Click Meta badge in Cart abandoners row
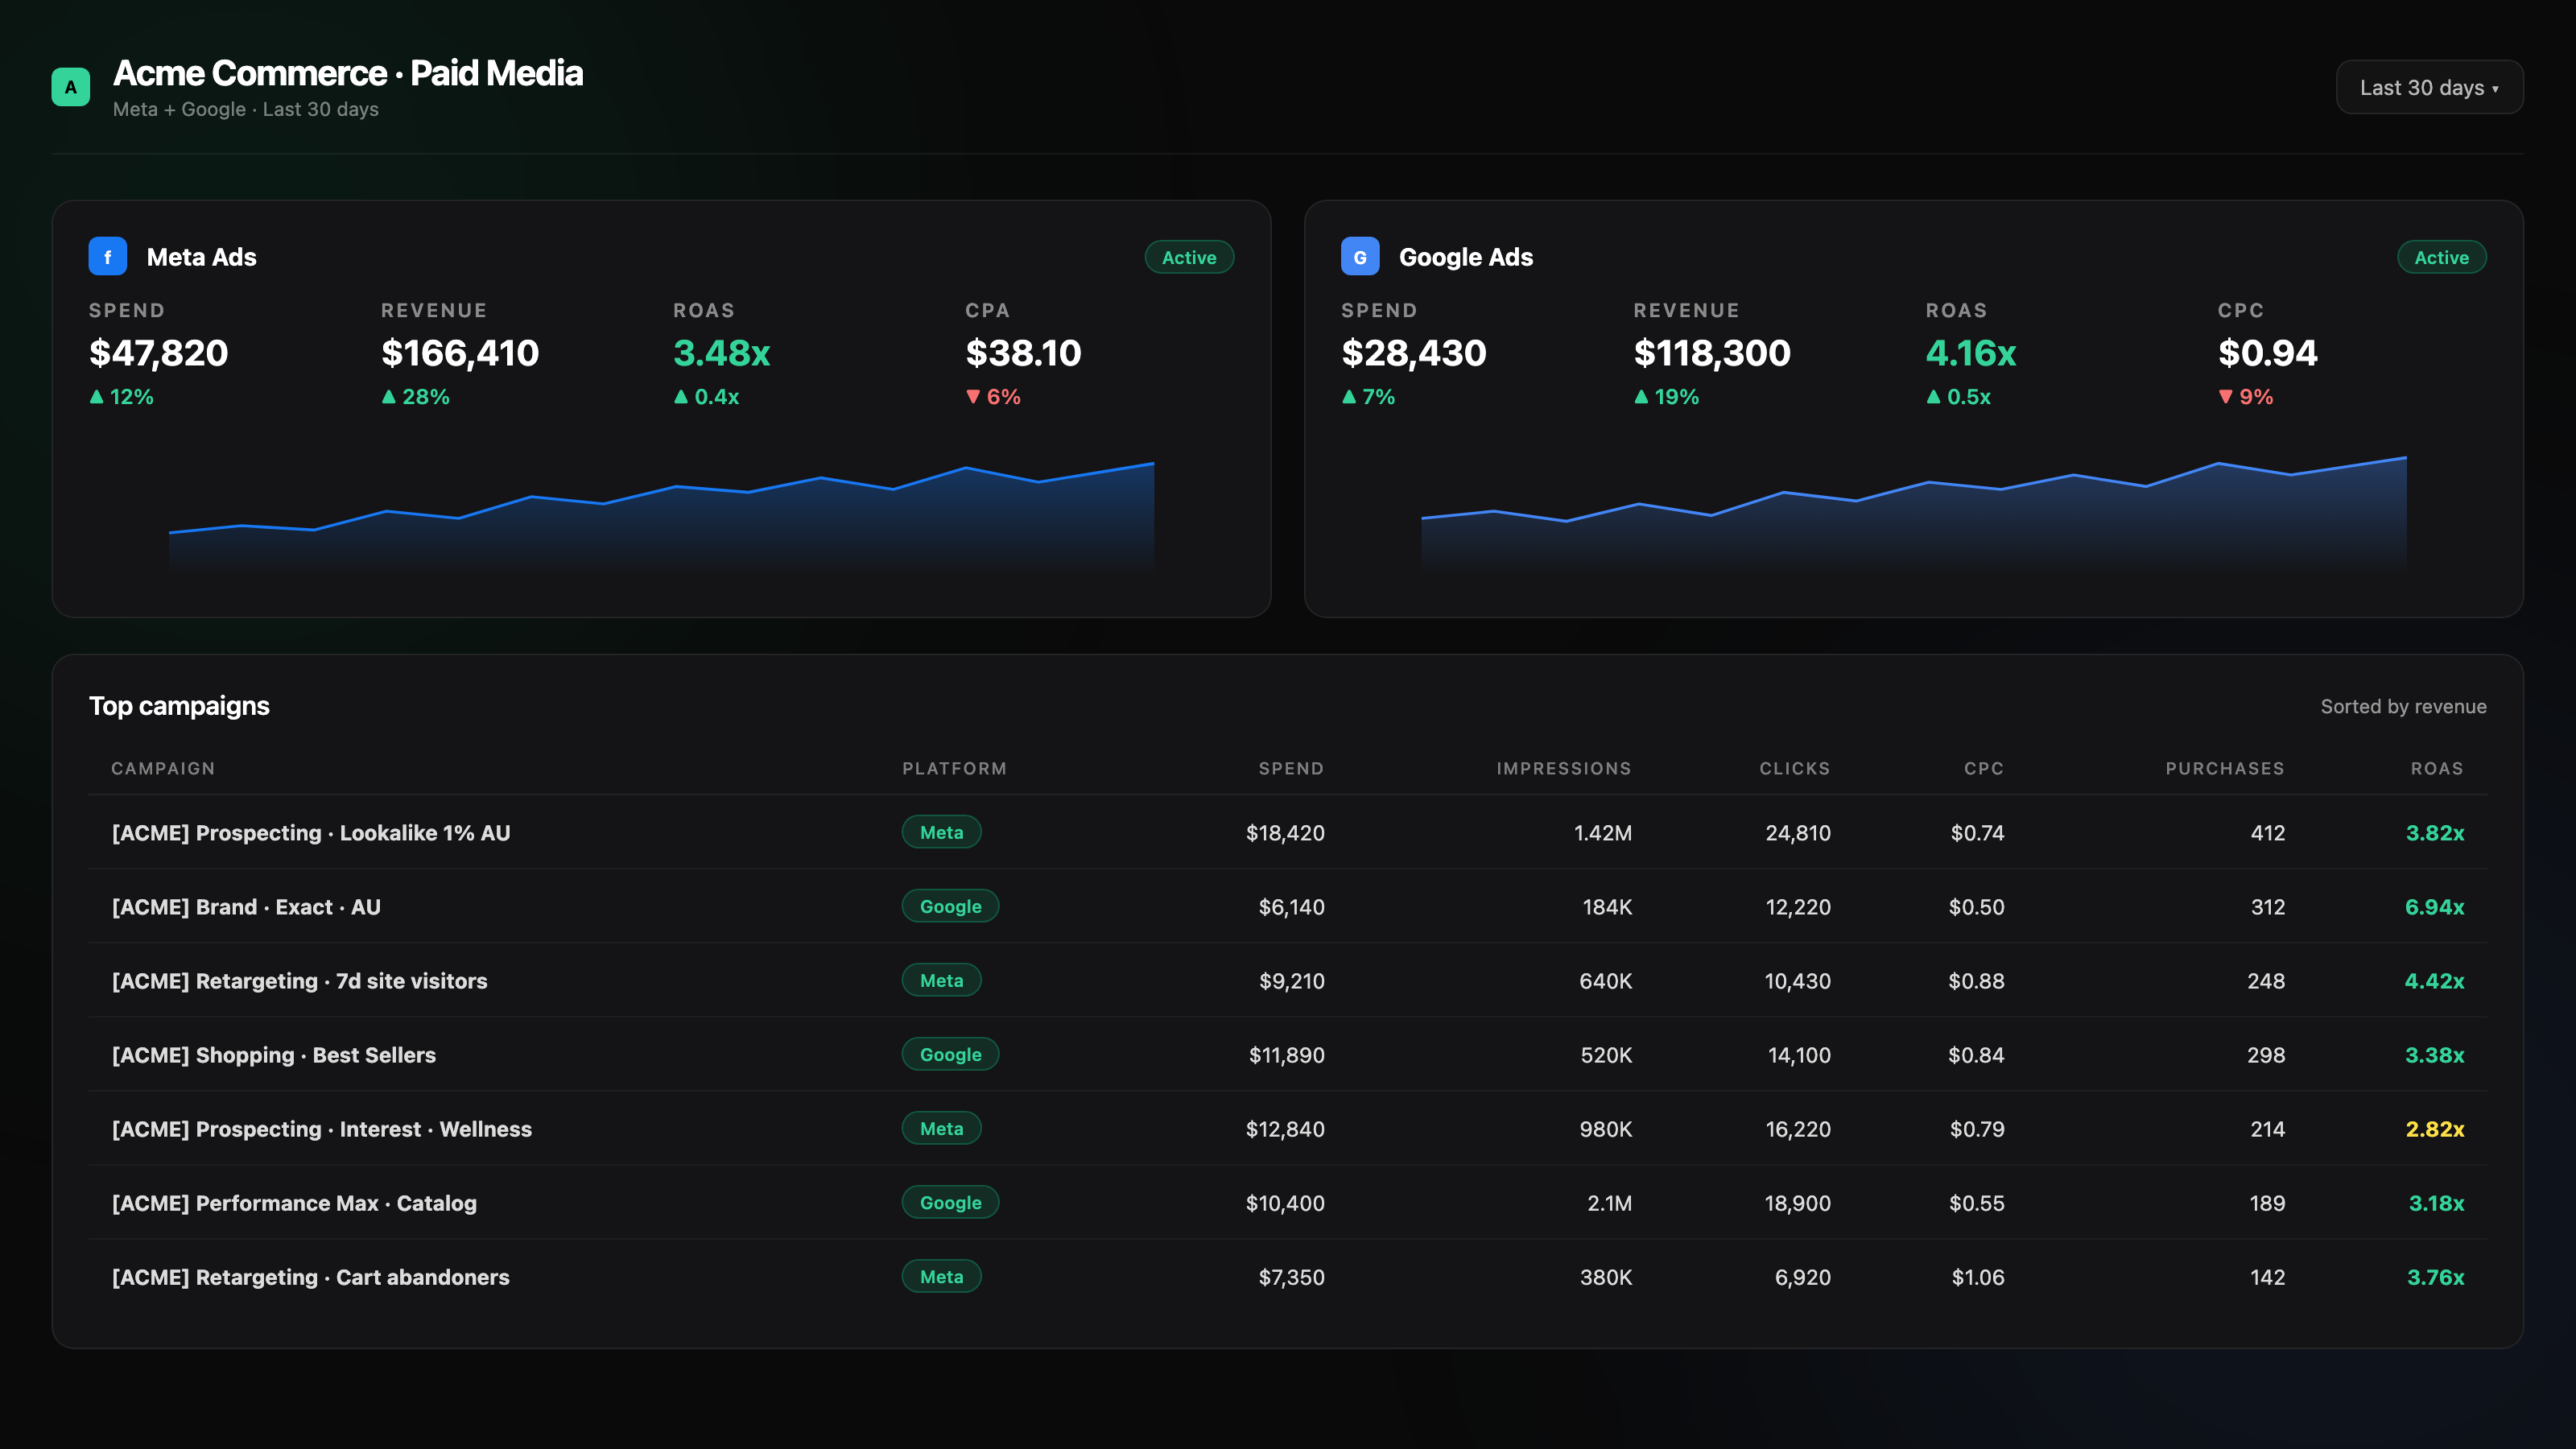Viewport: 2576px width, 1449px height. point(941,1276)
